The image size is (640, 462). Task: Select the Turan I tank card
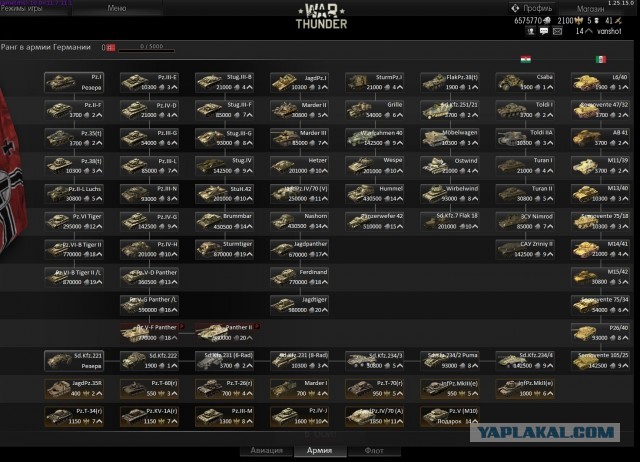[525, 166]
